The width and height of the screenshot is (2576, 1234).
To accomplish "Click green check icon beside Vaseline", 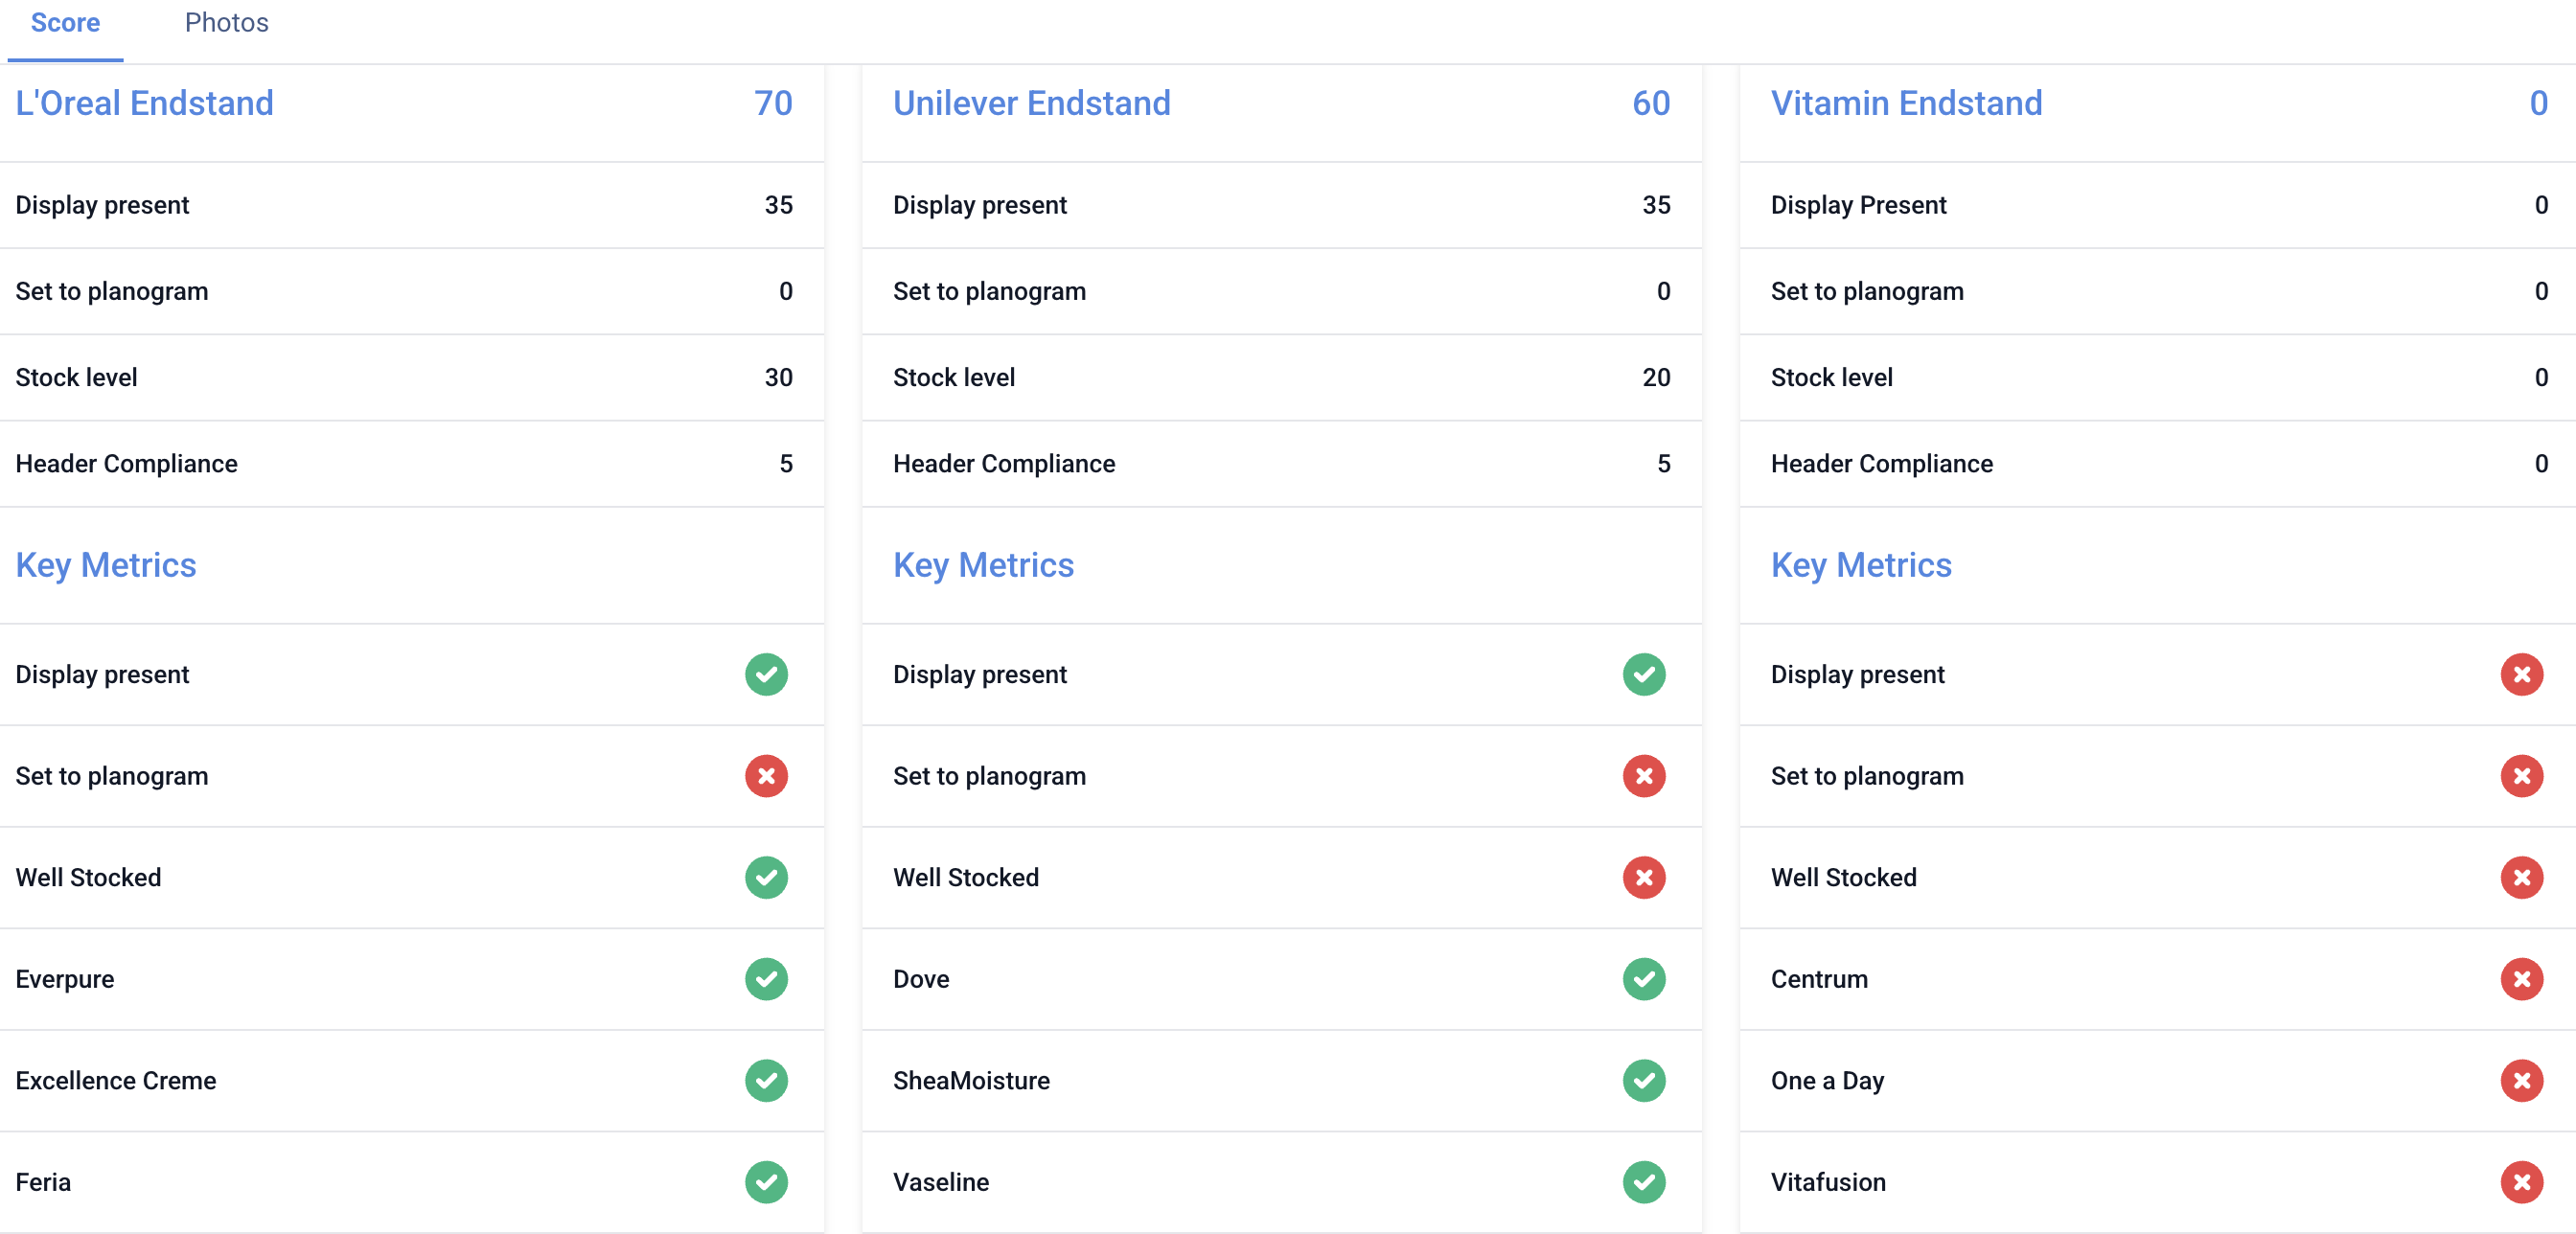I will point(1643,1182).
